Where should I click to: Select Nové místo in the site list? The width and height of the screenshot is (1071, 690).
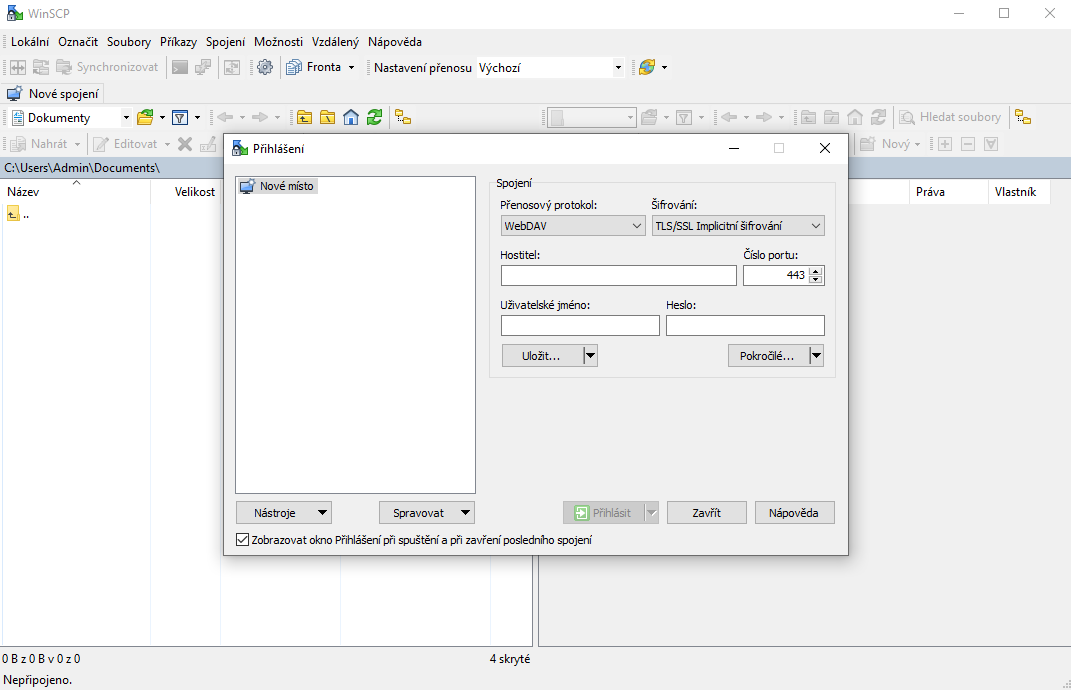click(x=278, y=186)
